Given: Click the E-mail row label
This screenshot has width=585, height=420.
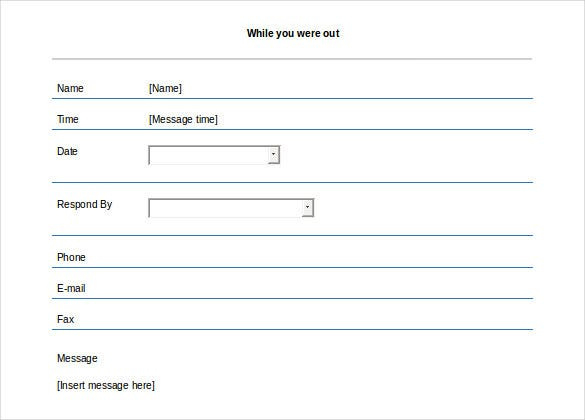Looking at the screenshot, I should coord(71,288).
